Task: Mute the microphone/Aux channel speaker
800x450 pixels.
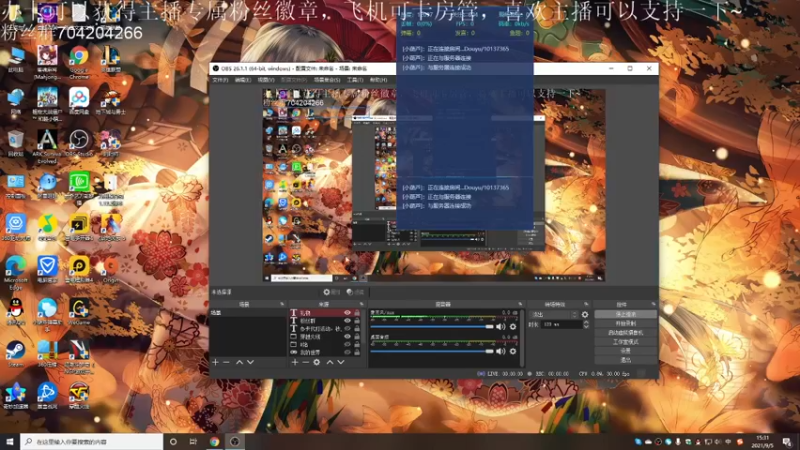Action: point(501,327)
